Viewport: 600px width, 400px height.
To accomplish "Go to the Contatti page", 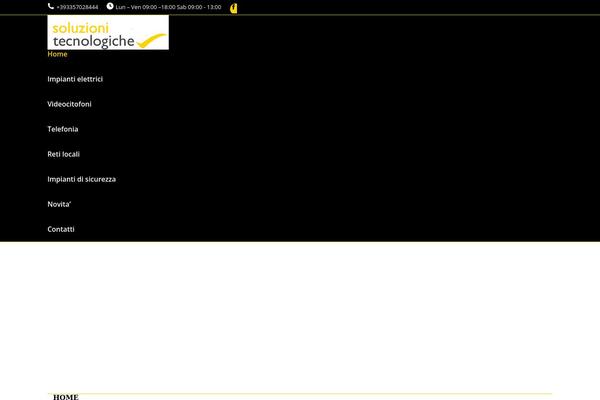I will point(61,229).
